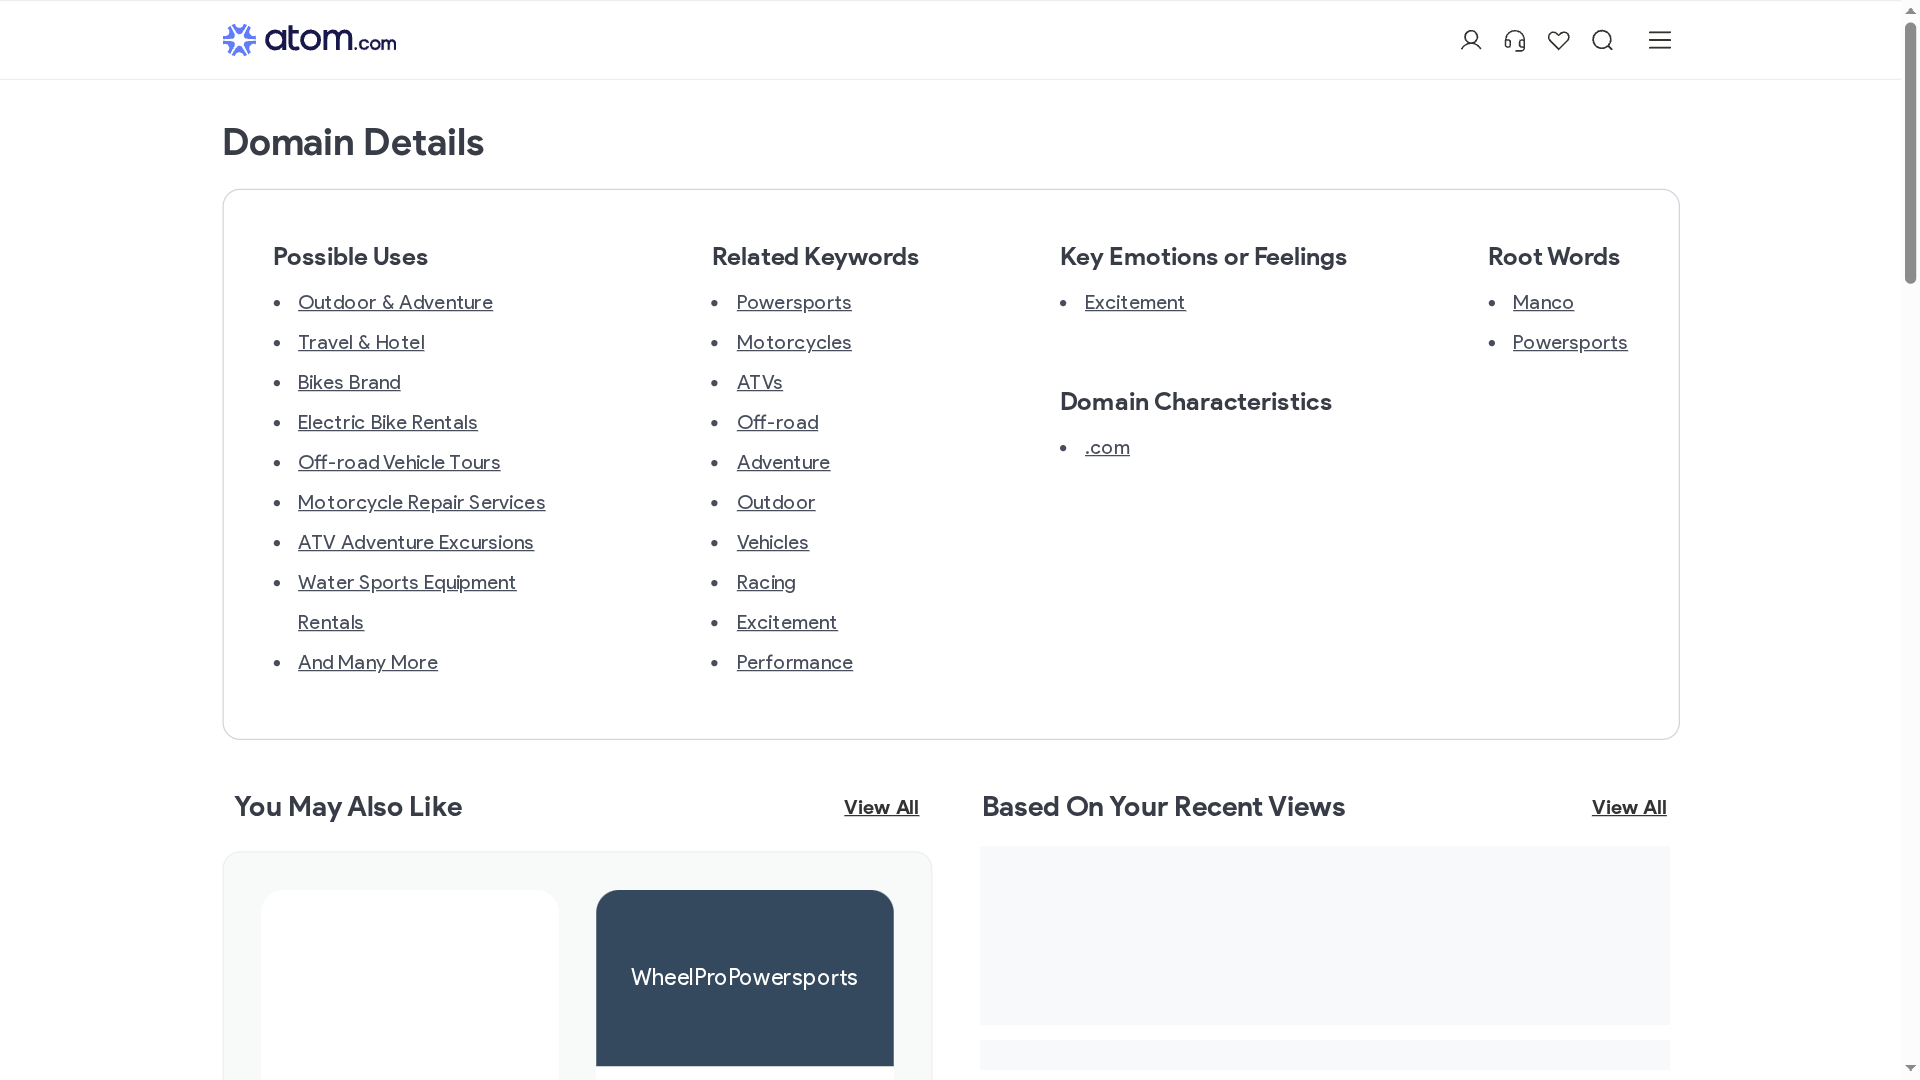The height and width of the screenshot is (1080, 1920).
Task: Select the Outdoor keyword link
Action: click(776, 502)
